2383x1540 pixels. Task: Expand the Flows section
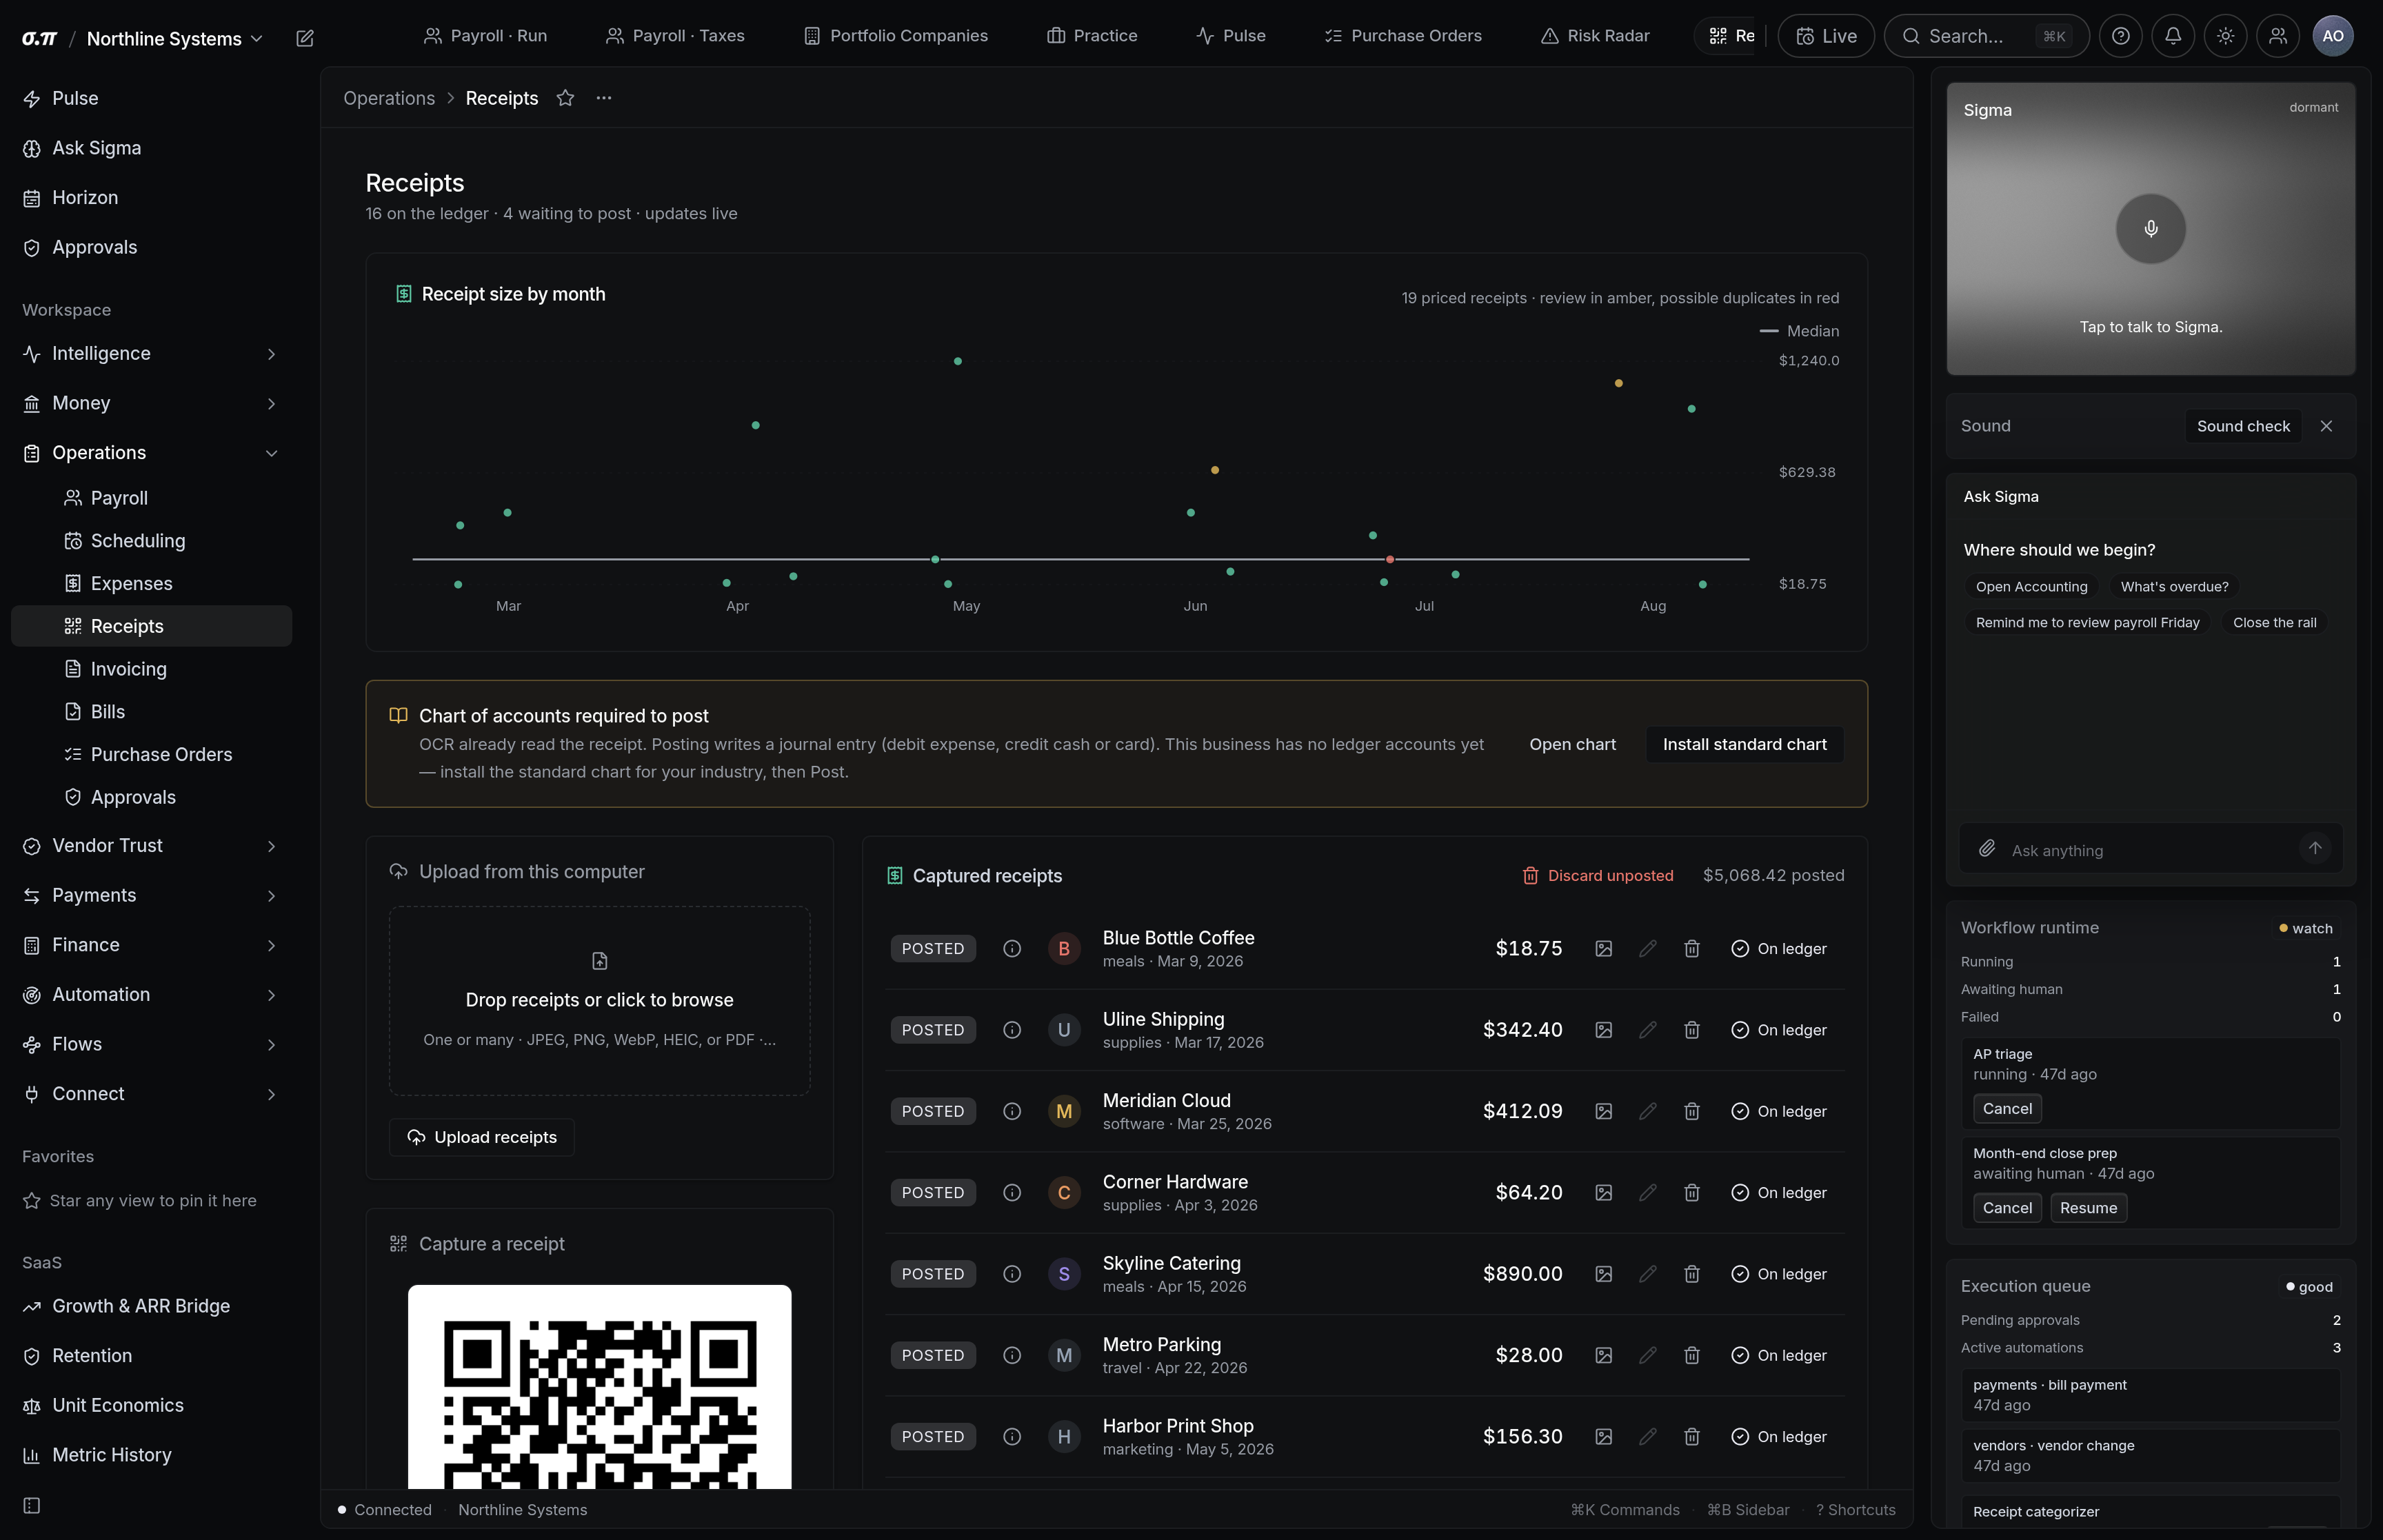pyautogui.click(x=151, y=1044)
